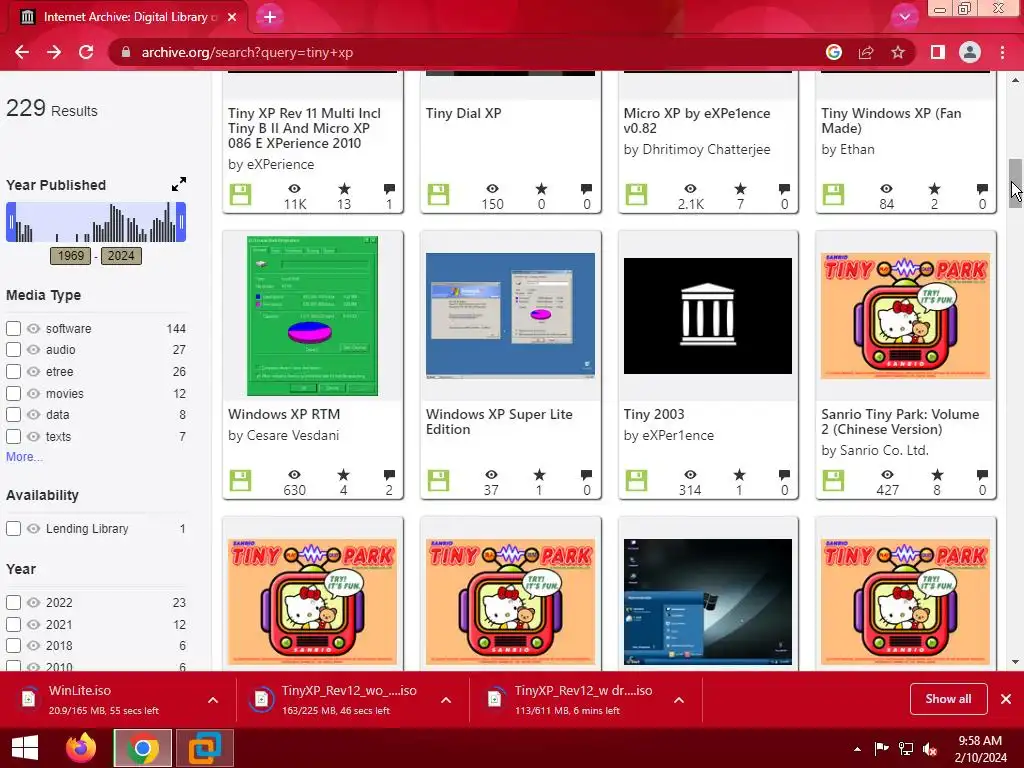Expand TinyXP_Rev12_w dr download options
1024x768 pixels.
[x=679, y=700]
